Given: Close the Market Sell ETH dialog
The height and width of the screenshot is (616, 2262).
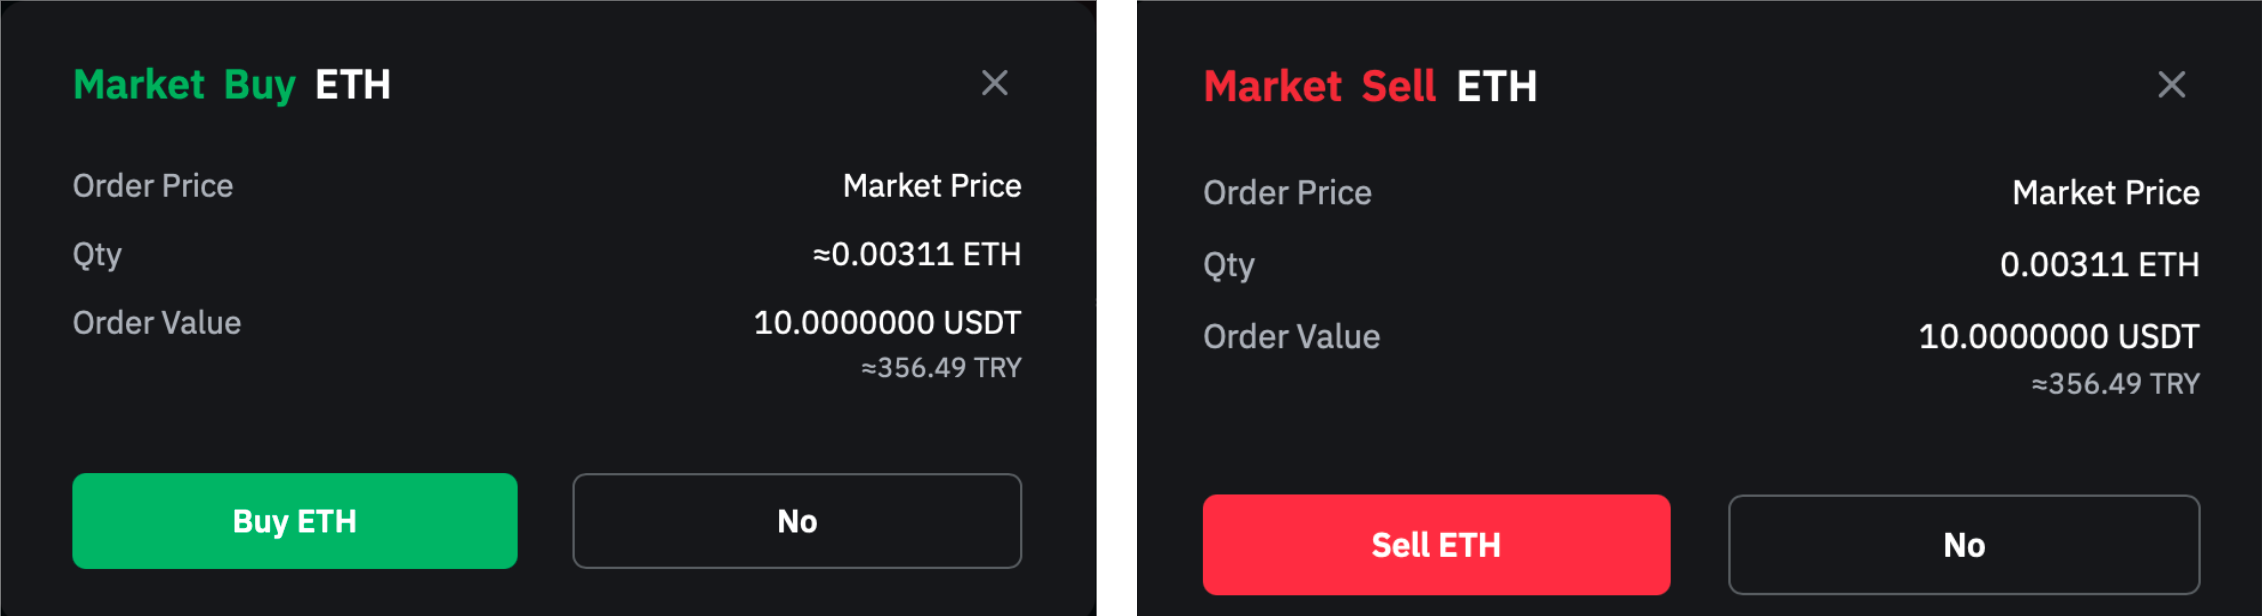Looking at the screenshot, I should pyautogui.click(x=2171, y=85).
